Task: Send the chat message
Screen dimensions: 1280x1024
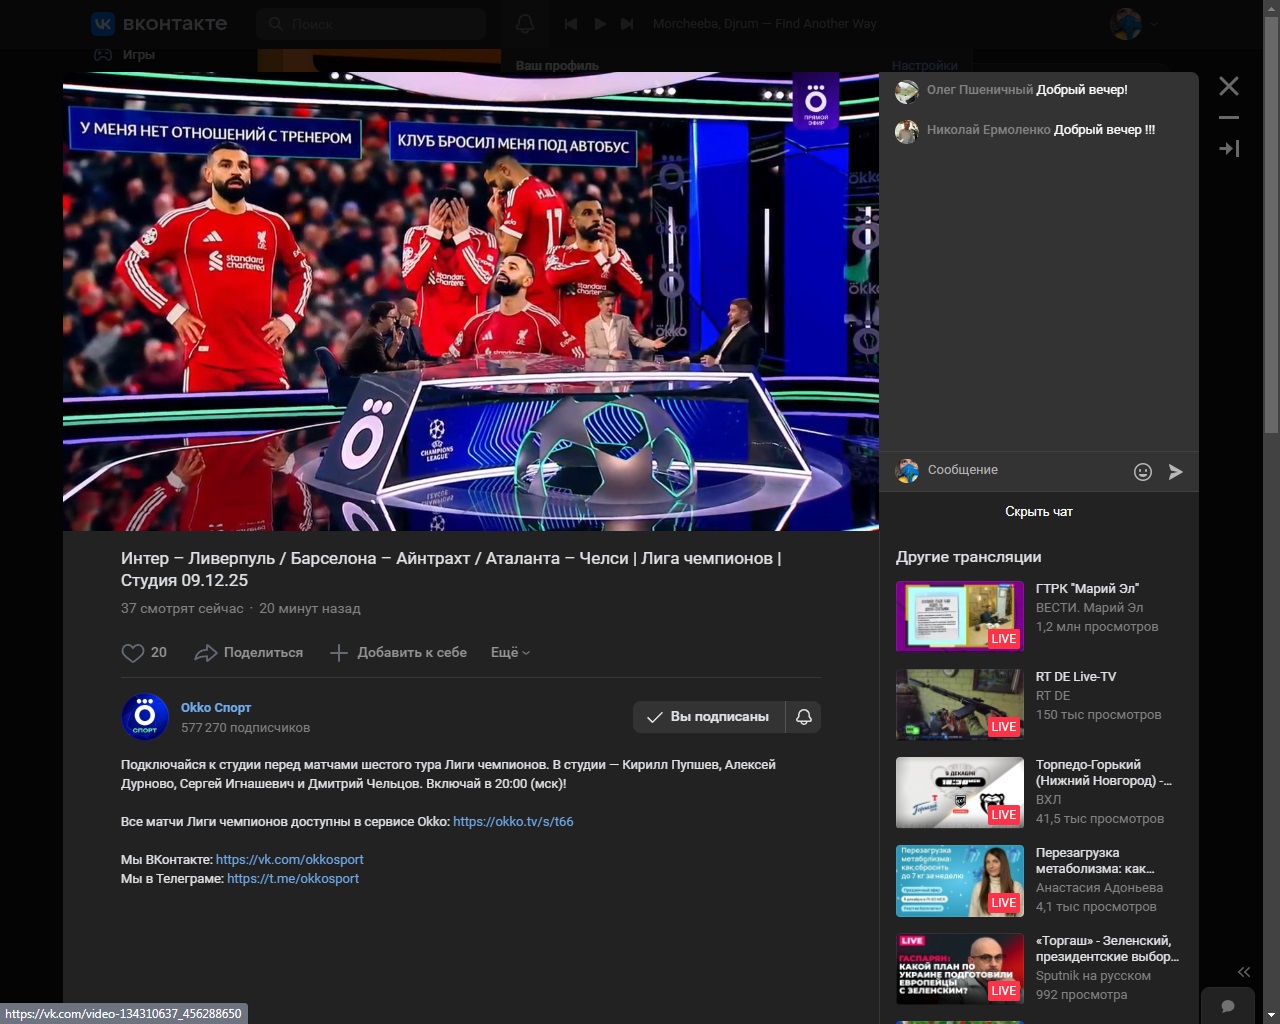Action: (x=1176, y=471)
